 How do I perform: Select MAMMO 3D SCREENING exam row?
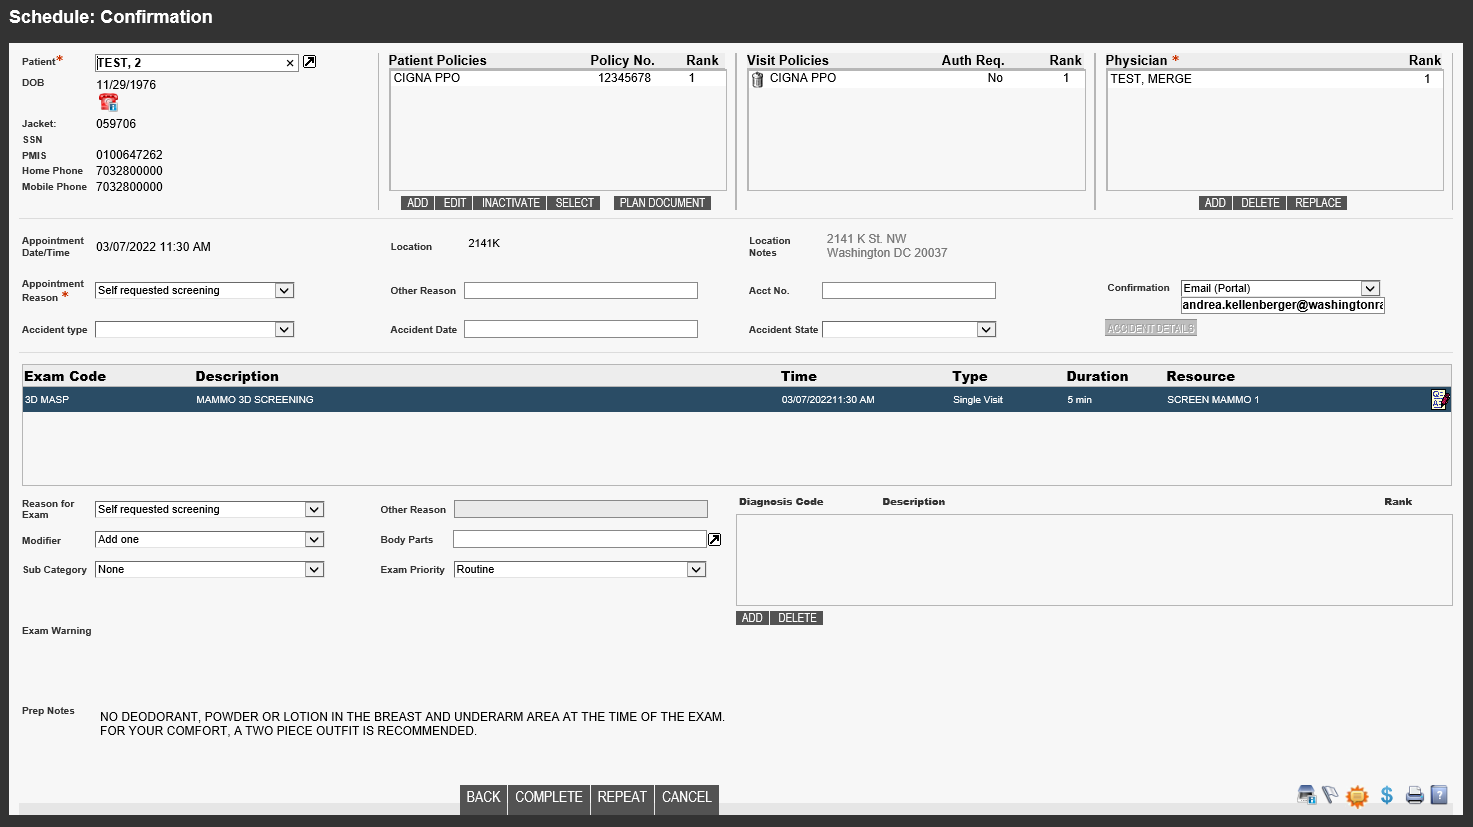point(737,400)
